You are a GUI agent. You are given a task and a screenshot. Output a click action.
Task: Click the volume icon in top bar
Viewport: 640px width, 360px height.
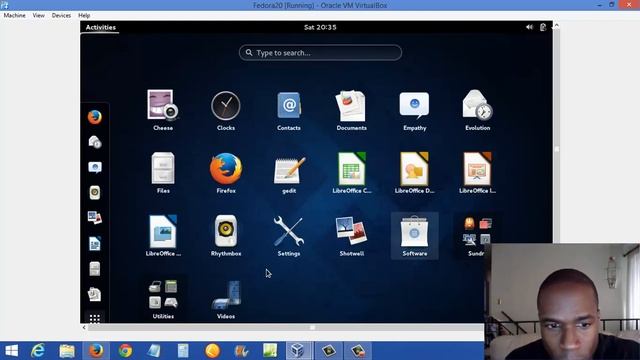pos(529,27)
